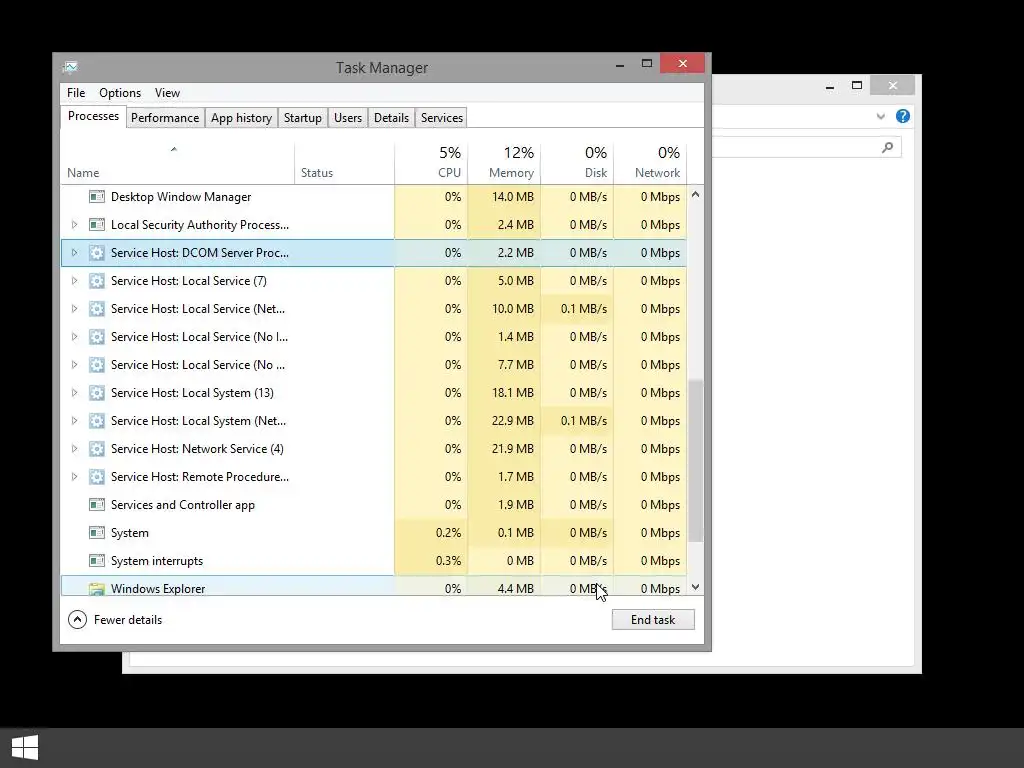1024x768 pixels.
Task: Click the scrollbar down arrow in process list
Action: tap(696, 587)
